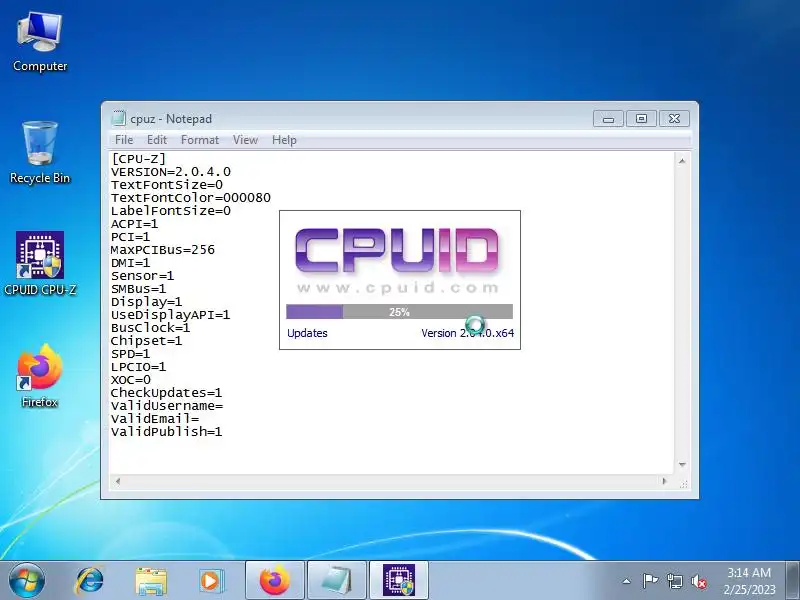Click the UseDisplayAPI=1 line
800x600 pixels.
[x=170, y=315]
